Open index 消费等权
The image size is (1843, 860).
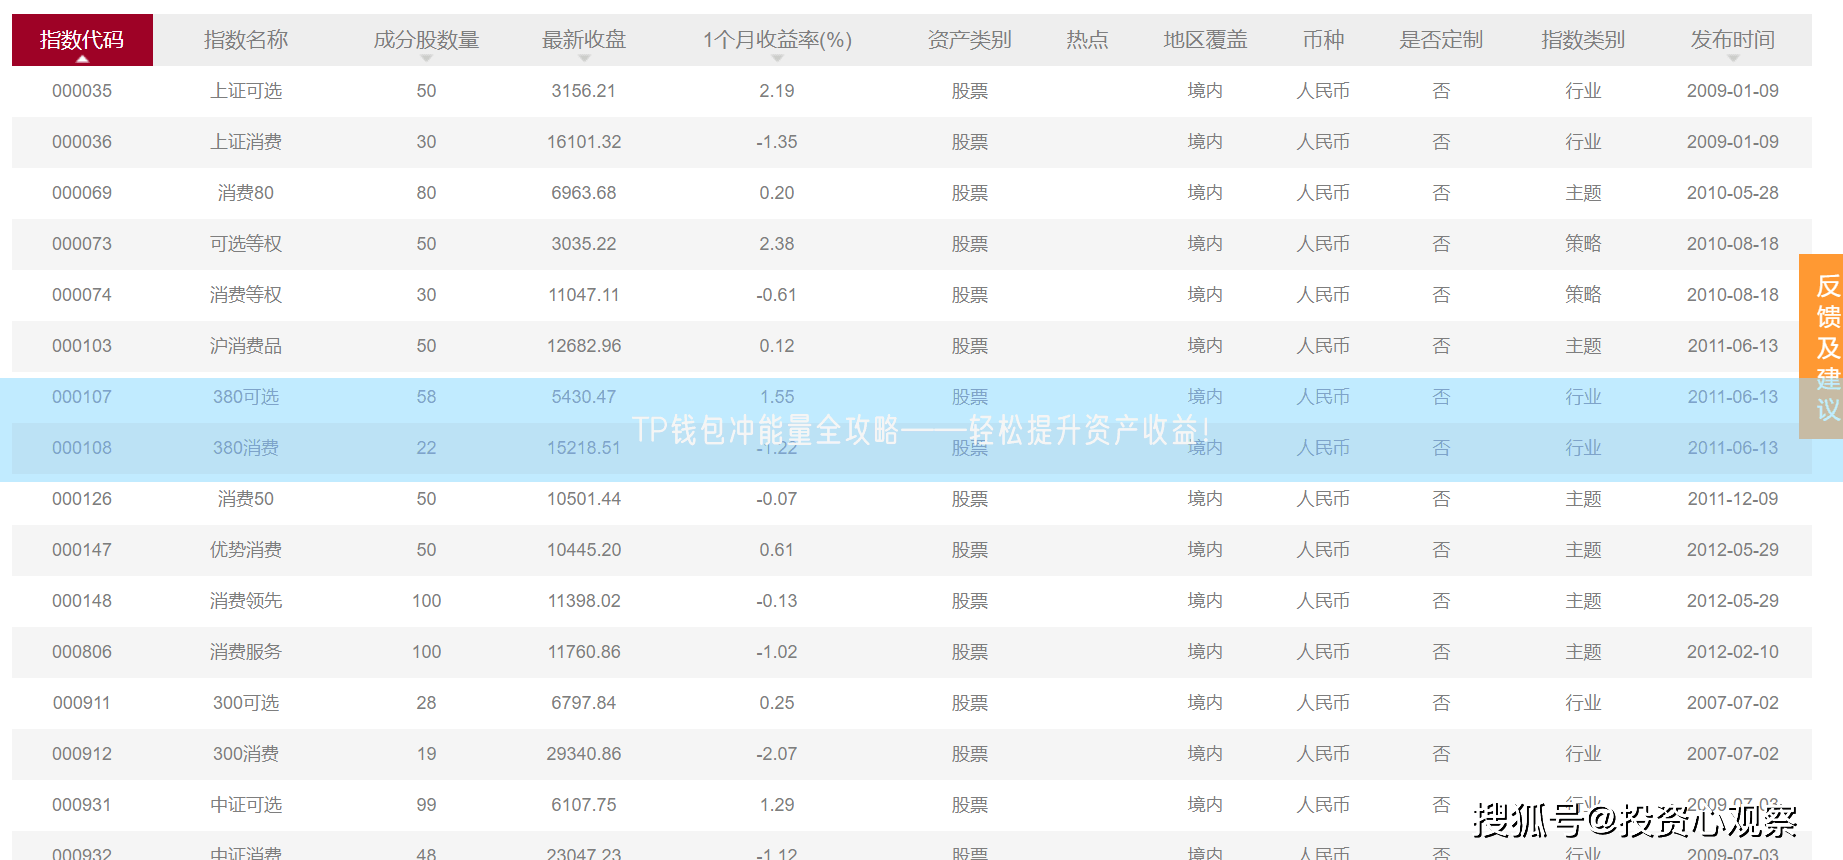[246, 295]
